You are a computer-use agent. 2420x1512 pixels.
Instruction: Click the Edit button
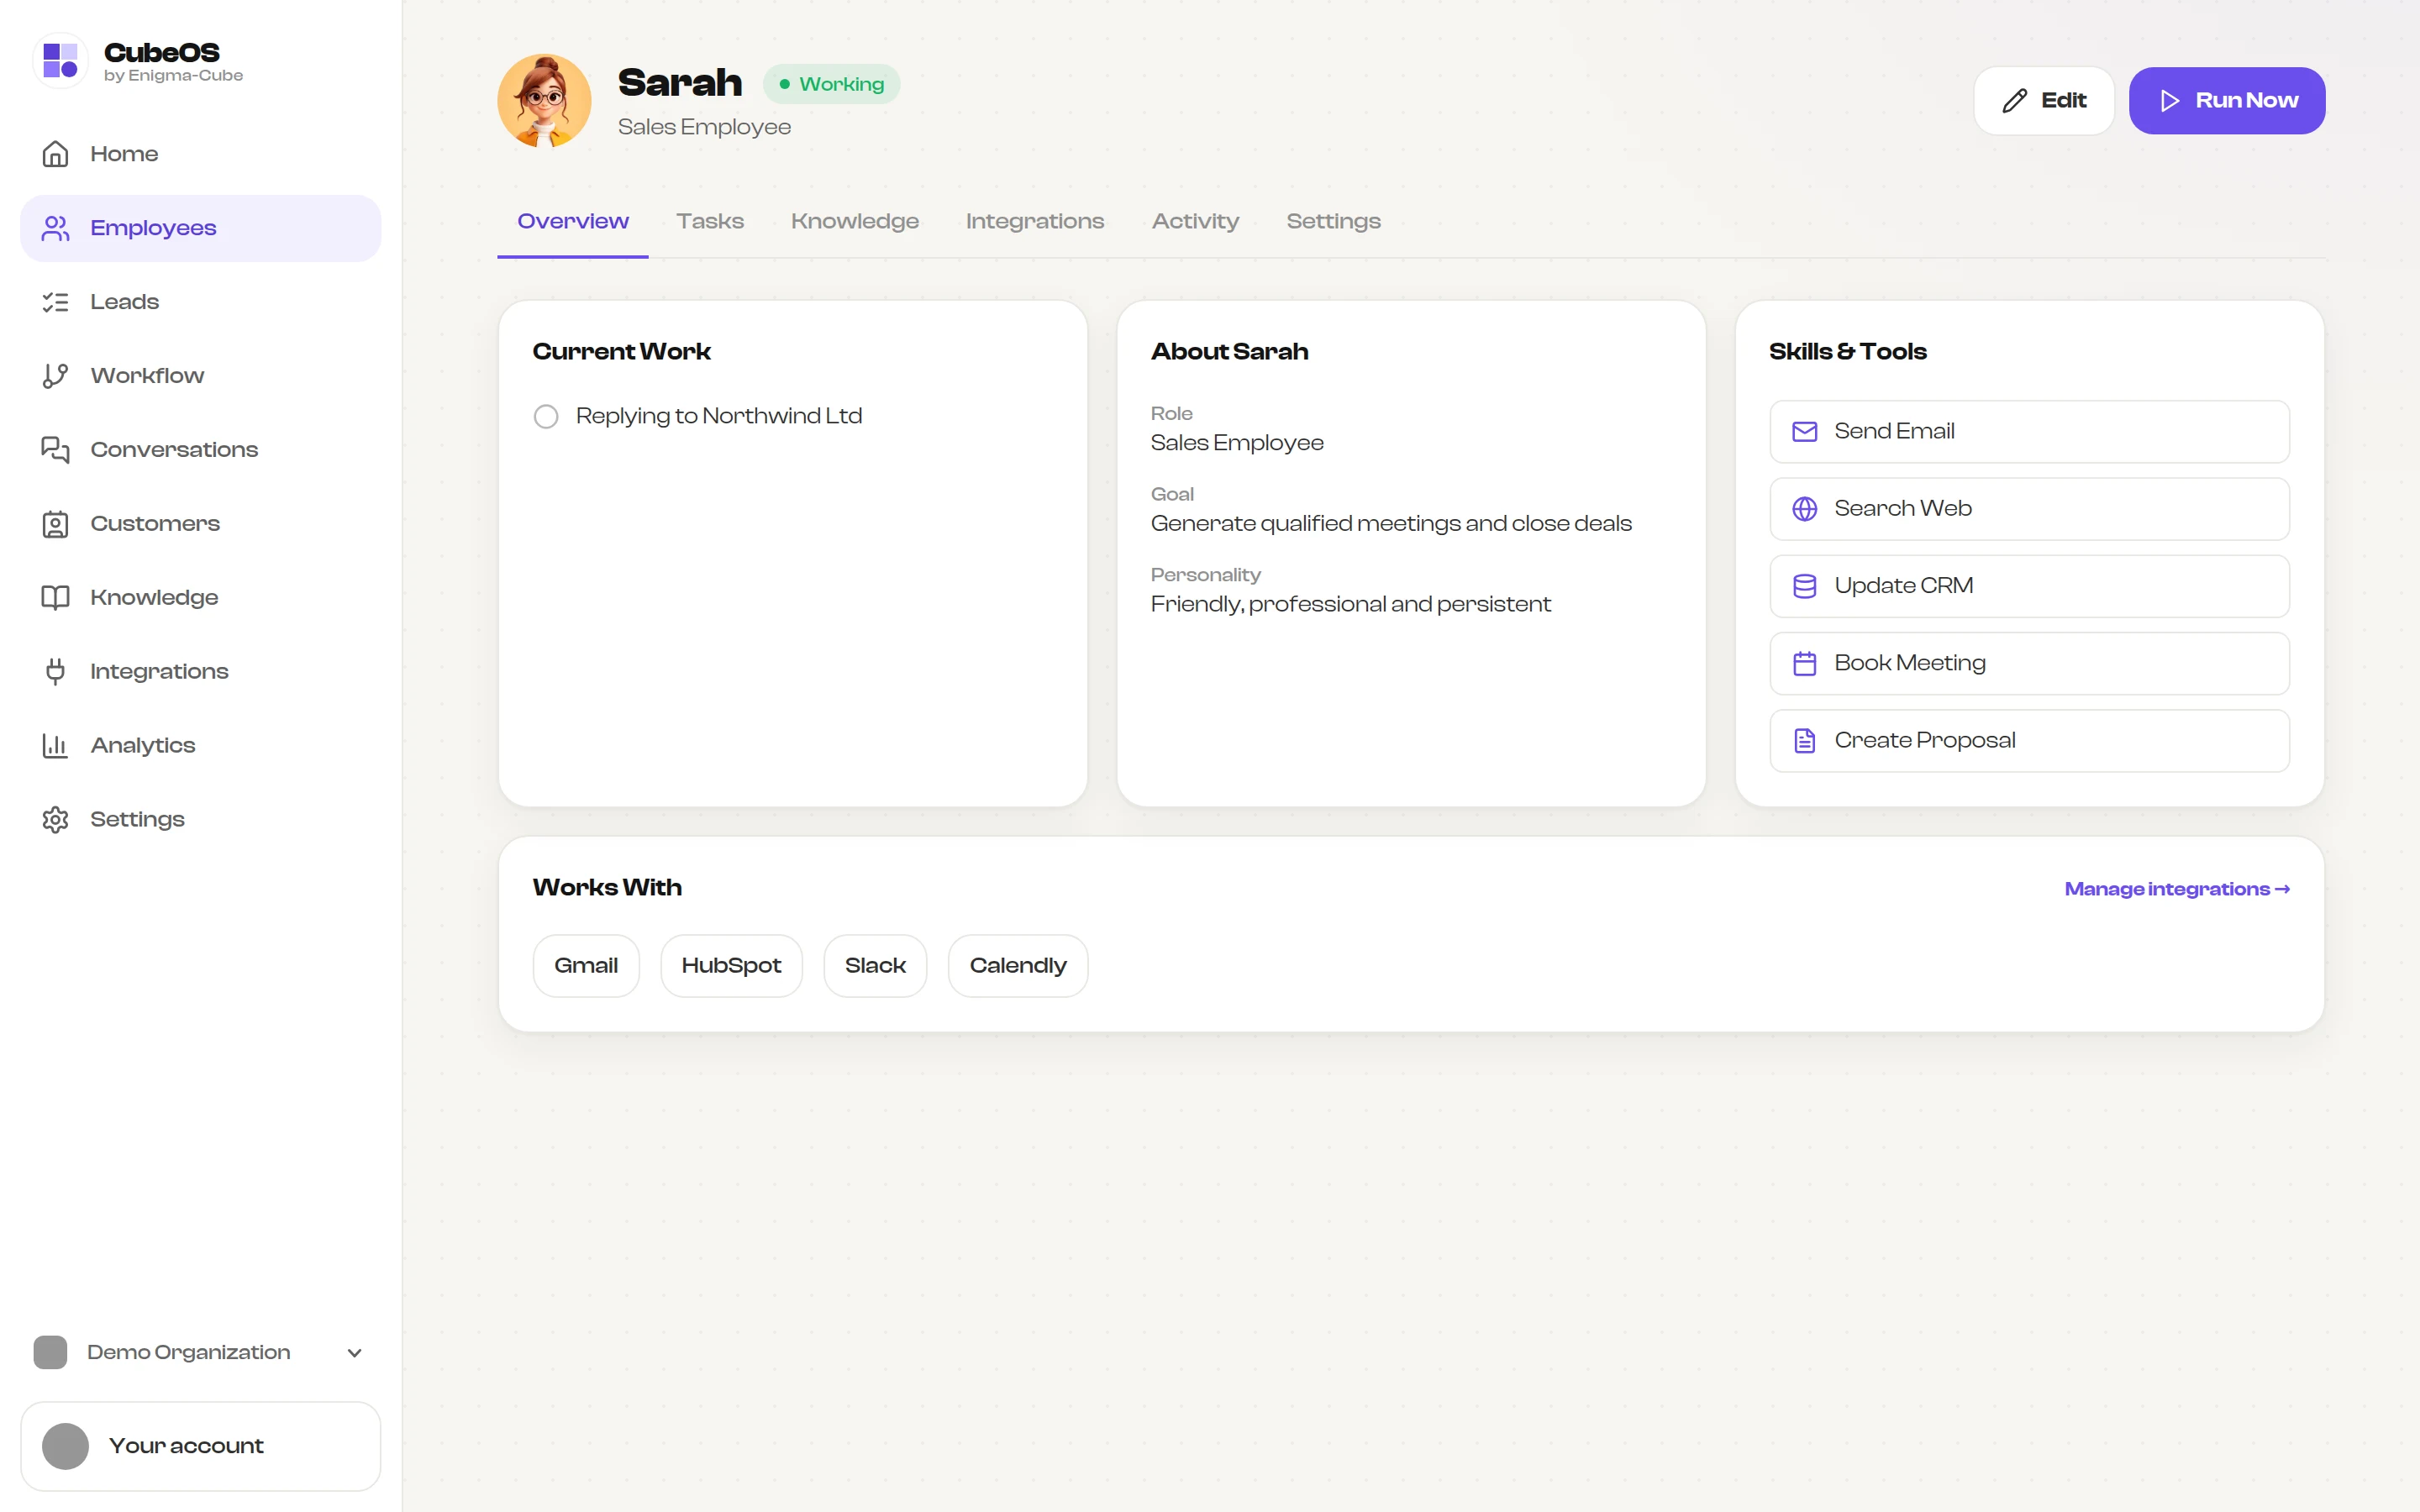[x=2043, y=101]
